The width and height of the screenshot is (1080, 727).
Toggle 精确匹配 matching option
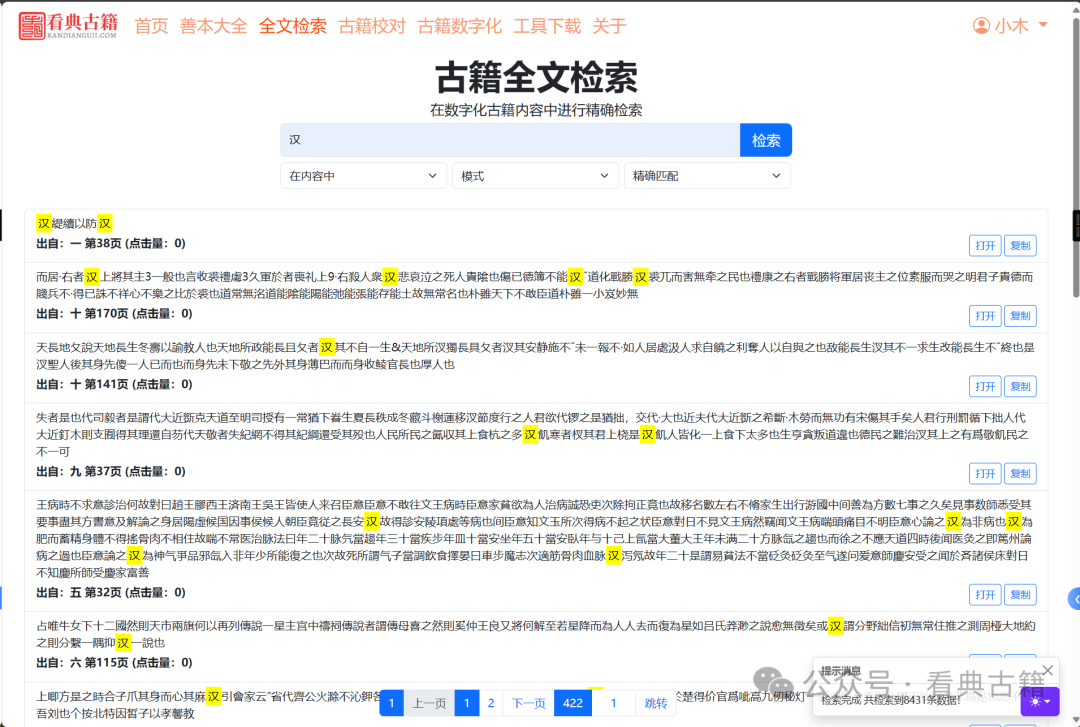point(707,175)
